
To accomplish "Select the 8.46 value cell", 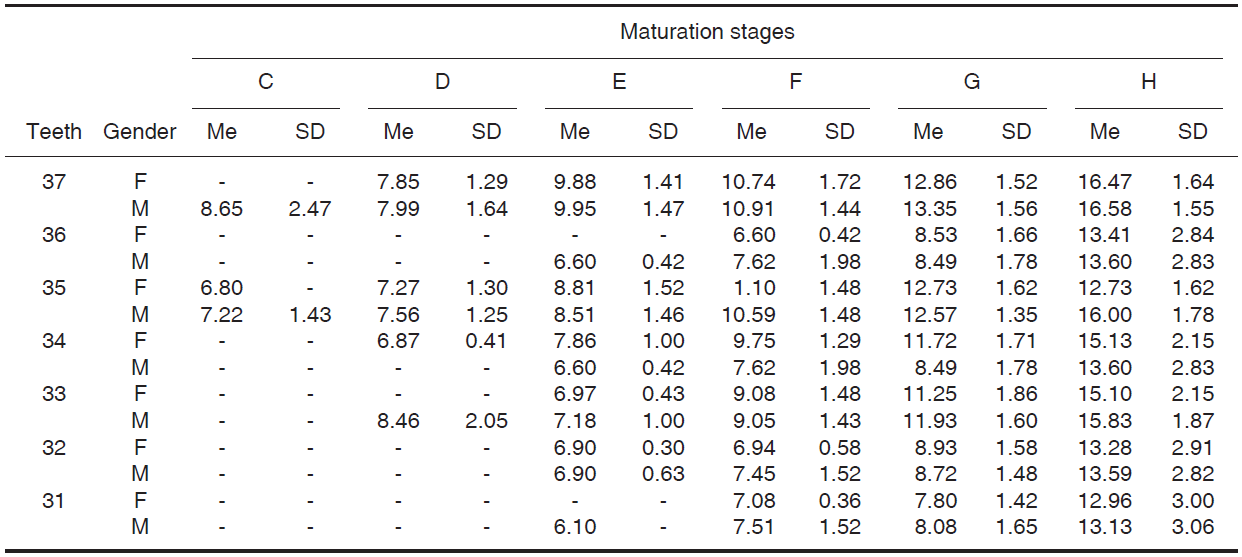I will coord(398,422).
